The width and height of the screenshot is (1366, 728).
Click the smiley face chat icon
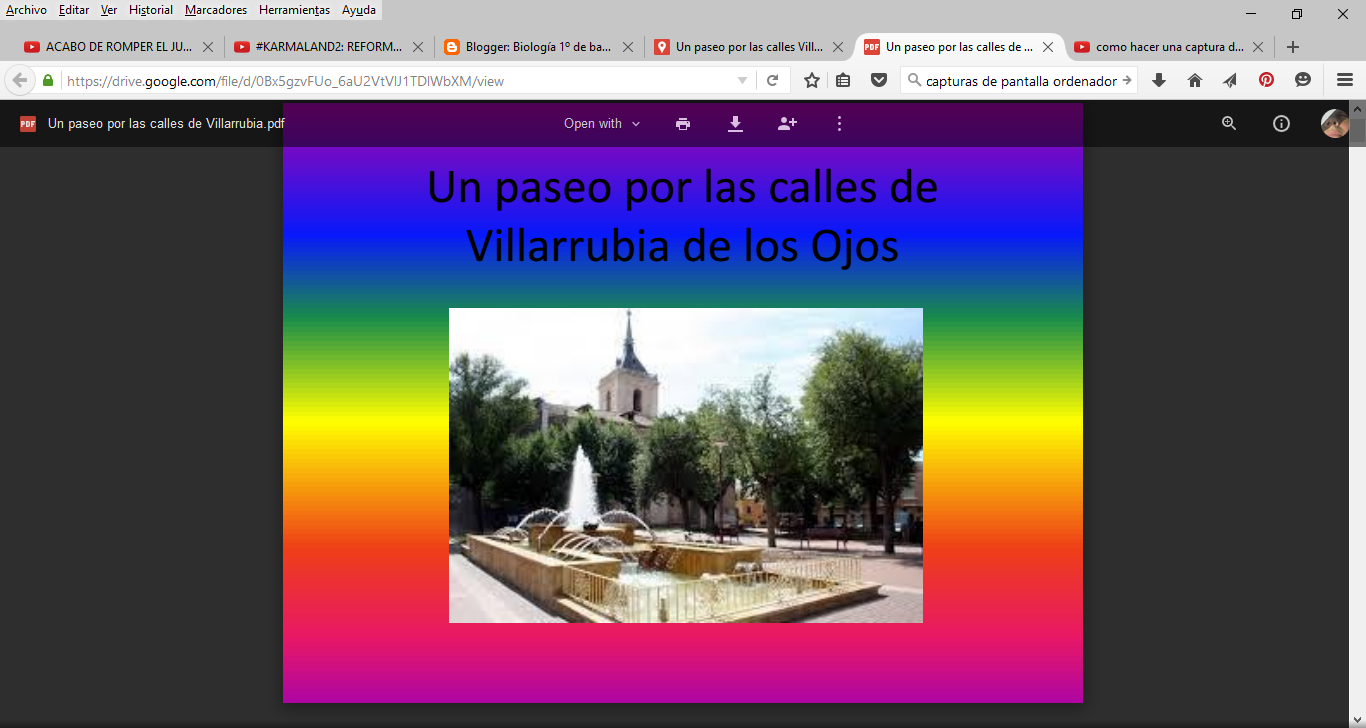pos(1302,80)
